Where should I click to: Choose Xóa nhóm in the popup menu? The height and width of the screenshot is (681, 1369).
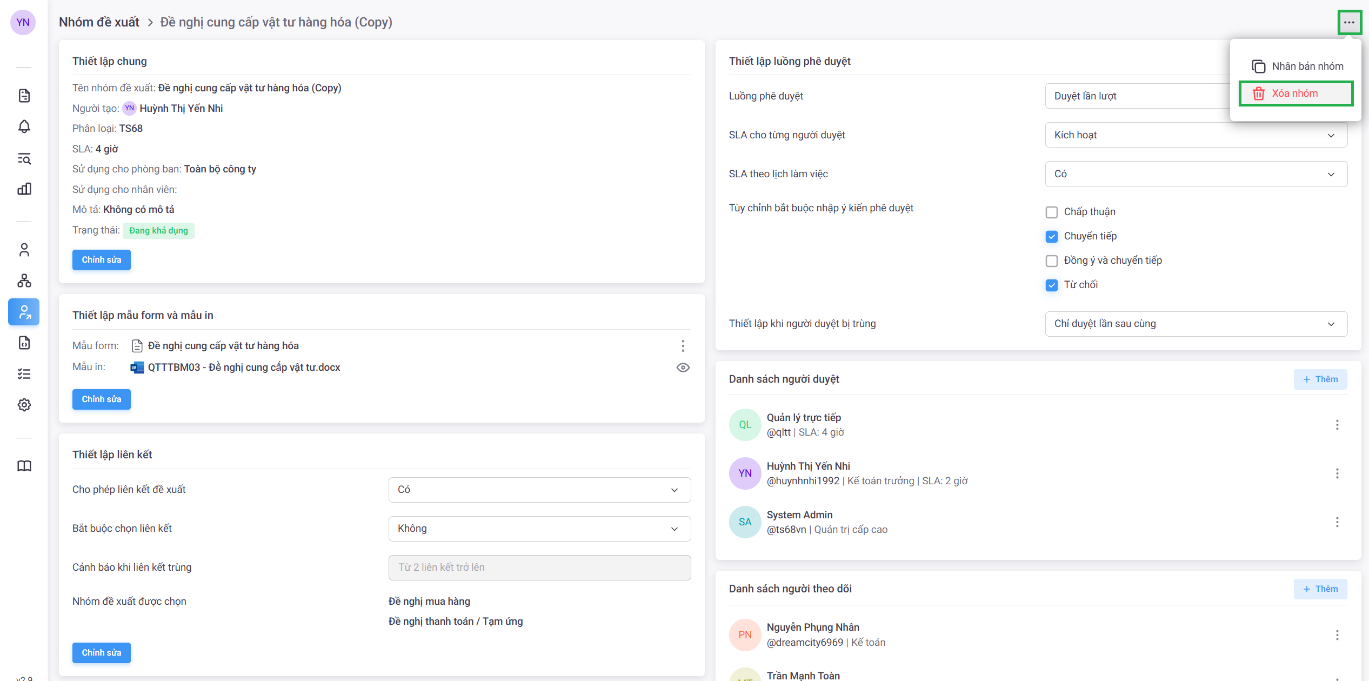pos(1294,94)
